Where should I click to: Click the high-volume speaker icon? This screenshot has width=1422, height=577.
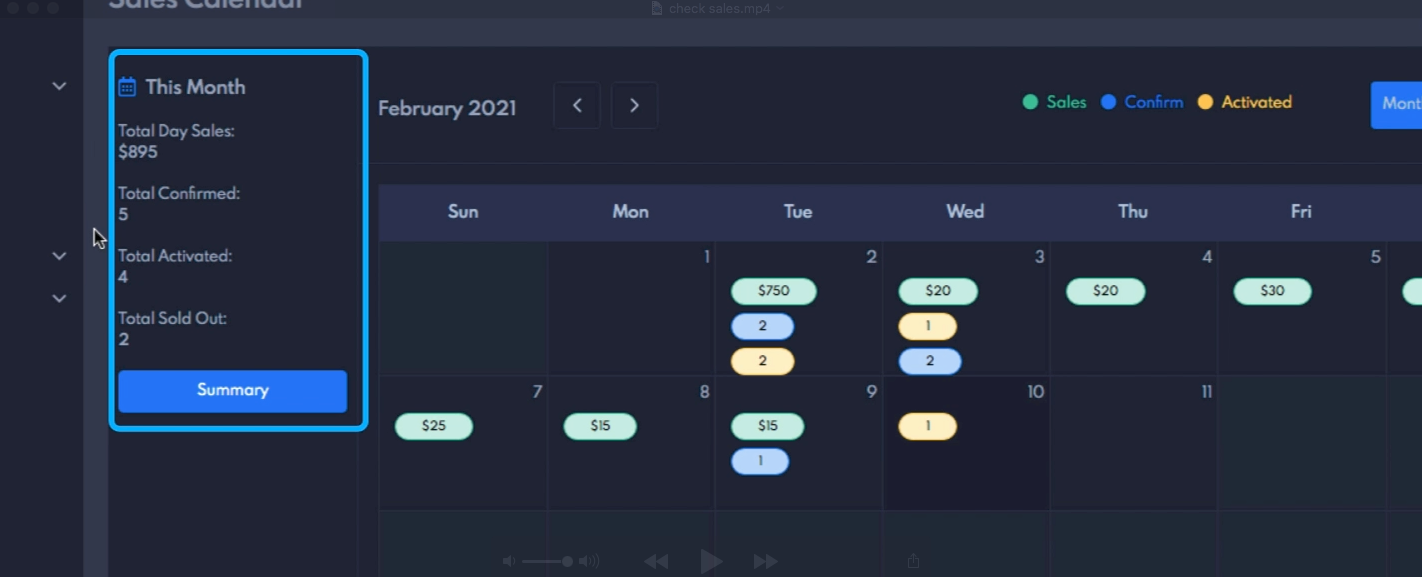point(589,561)
